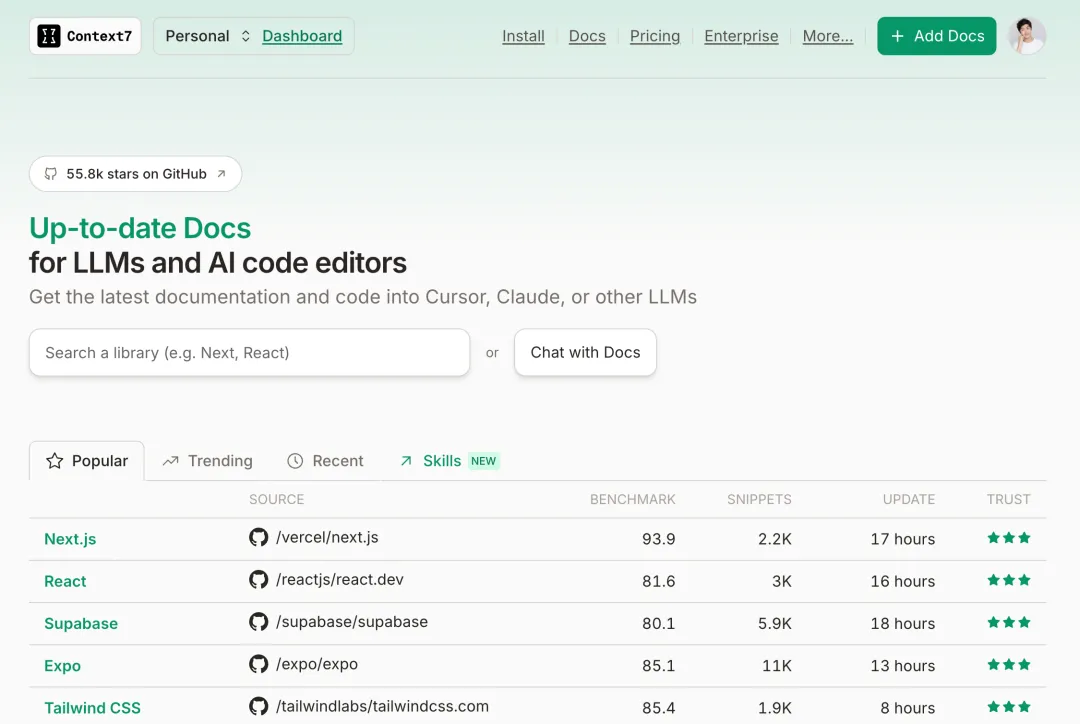The height and width of the screenshot is (724, 1080).
Task: Switch to the Recent tab
Action: click(325, 461)
